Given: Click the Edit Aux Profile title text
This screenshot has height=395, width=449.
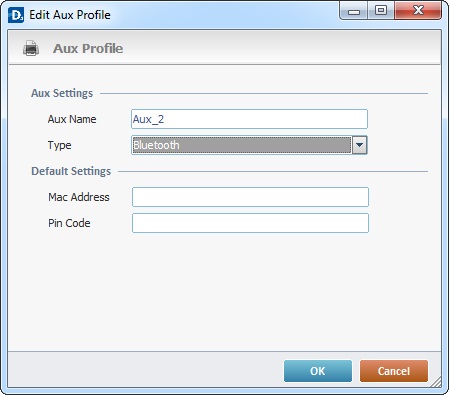Looking at the screenshot, I should pyautogui.click(x=70, y=15).
